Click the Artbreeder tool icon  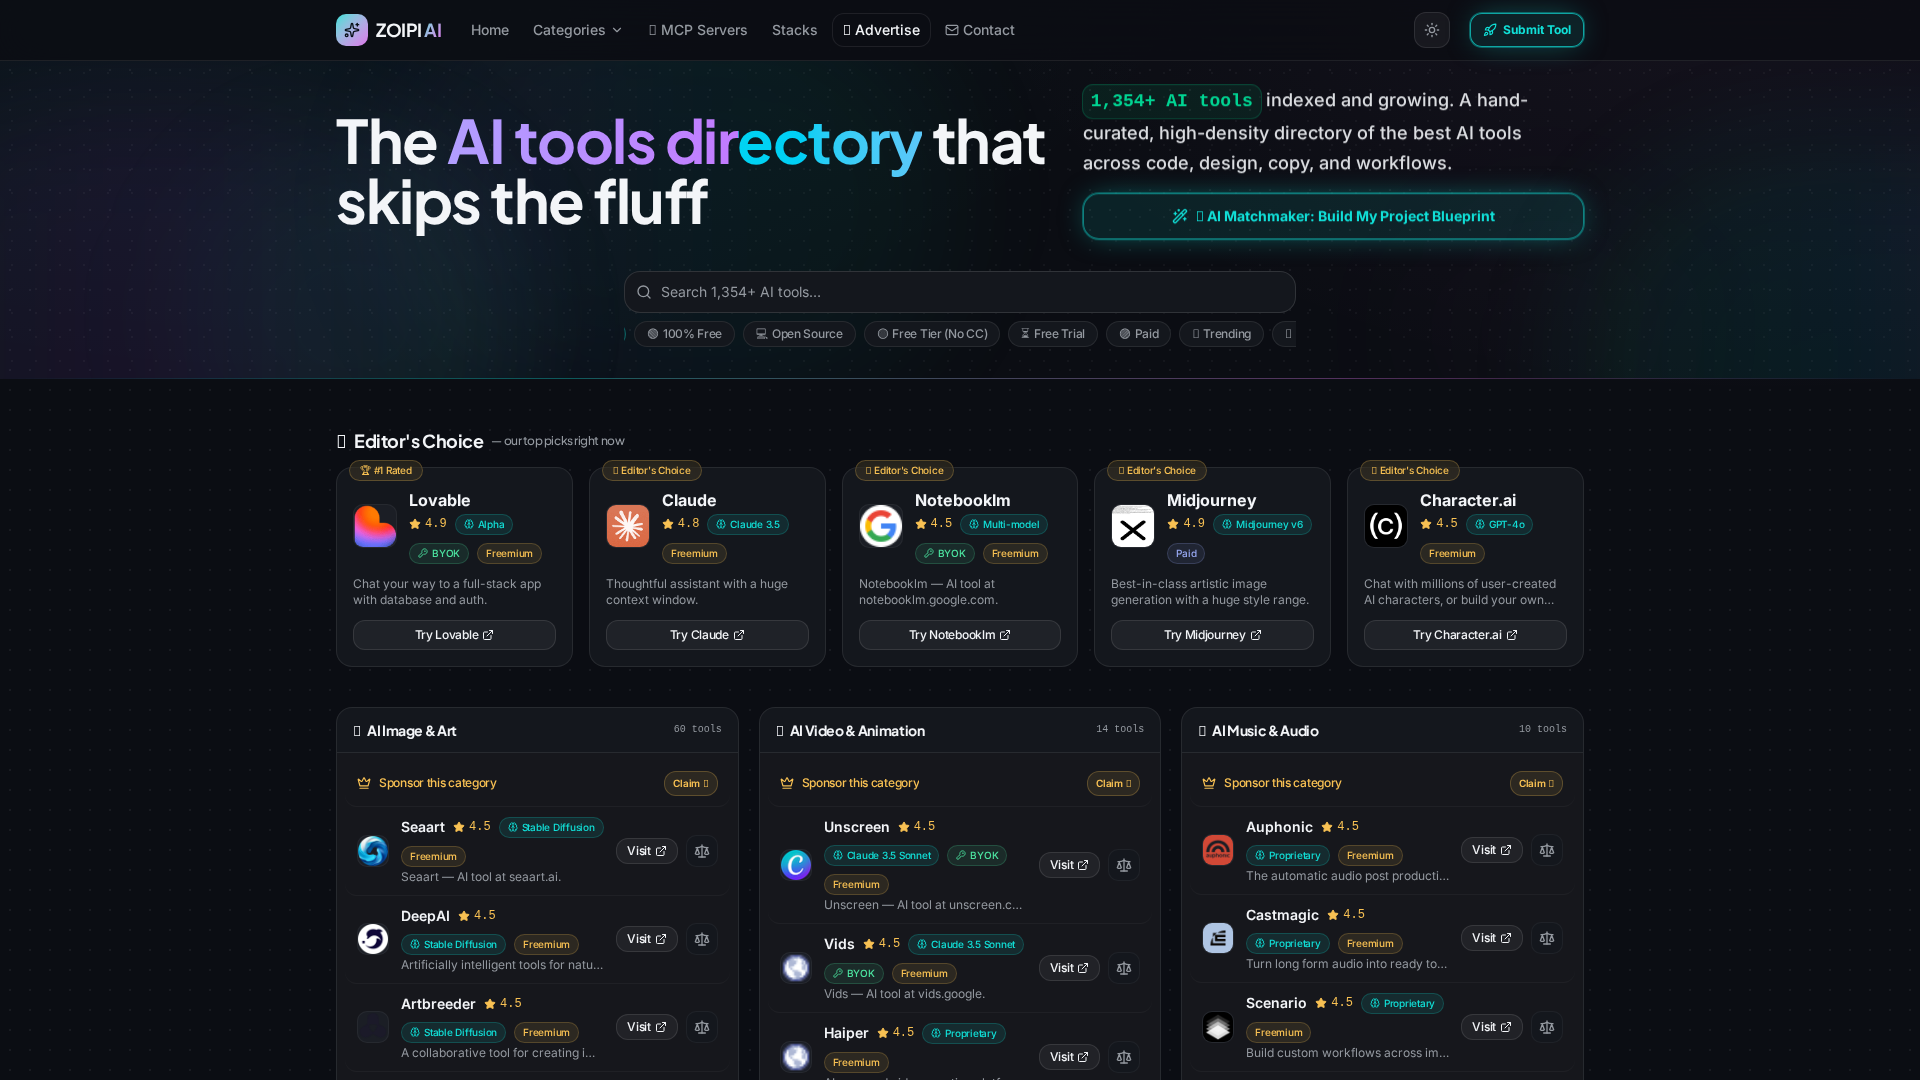(373, 1027)
